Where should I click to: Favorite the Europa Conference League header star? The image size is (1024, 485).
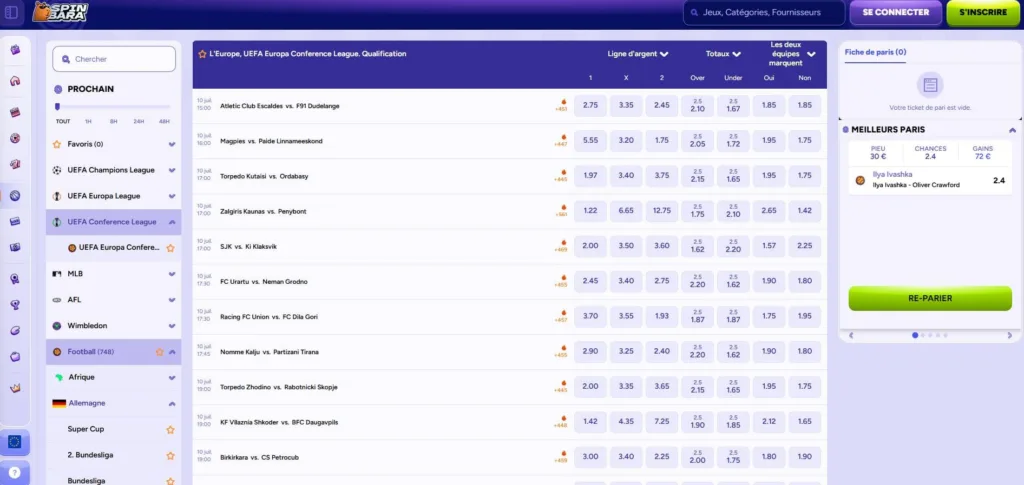pyautogui.click(x=202, y=54)
